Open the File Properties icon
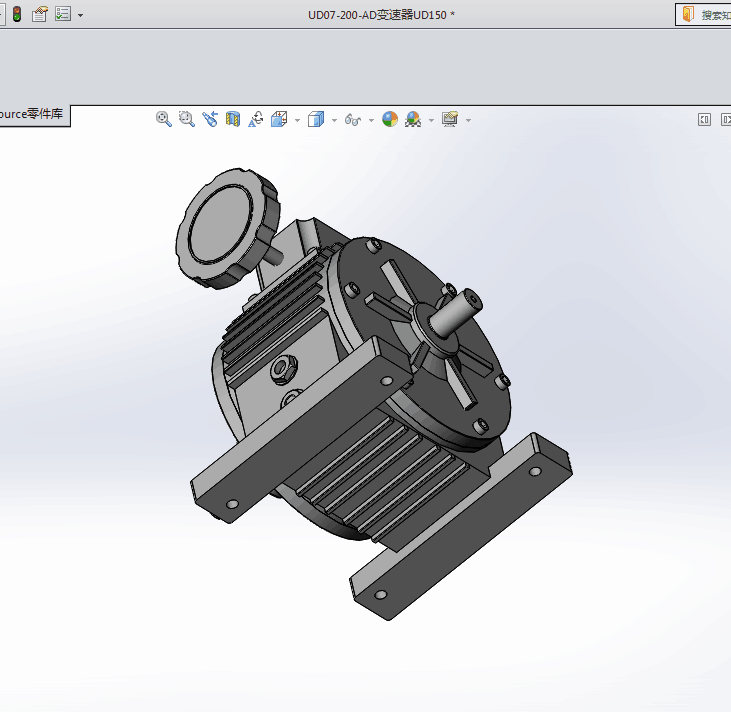 tap(40, 14)
